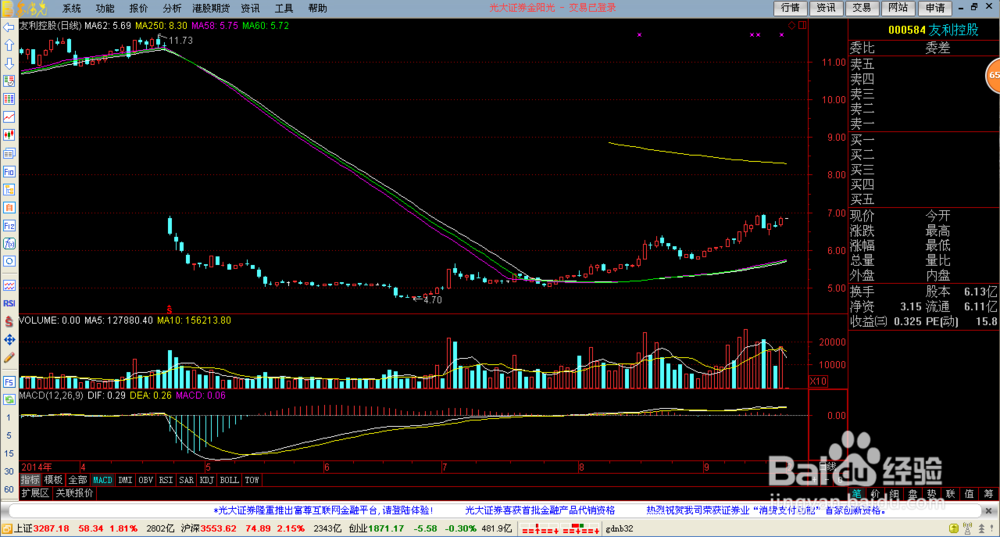Select the 1-minute period in sidebar
The width and height of the screenshot is (1000, 537).
9,418
